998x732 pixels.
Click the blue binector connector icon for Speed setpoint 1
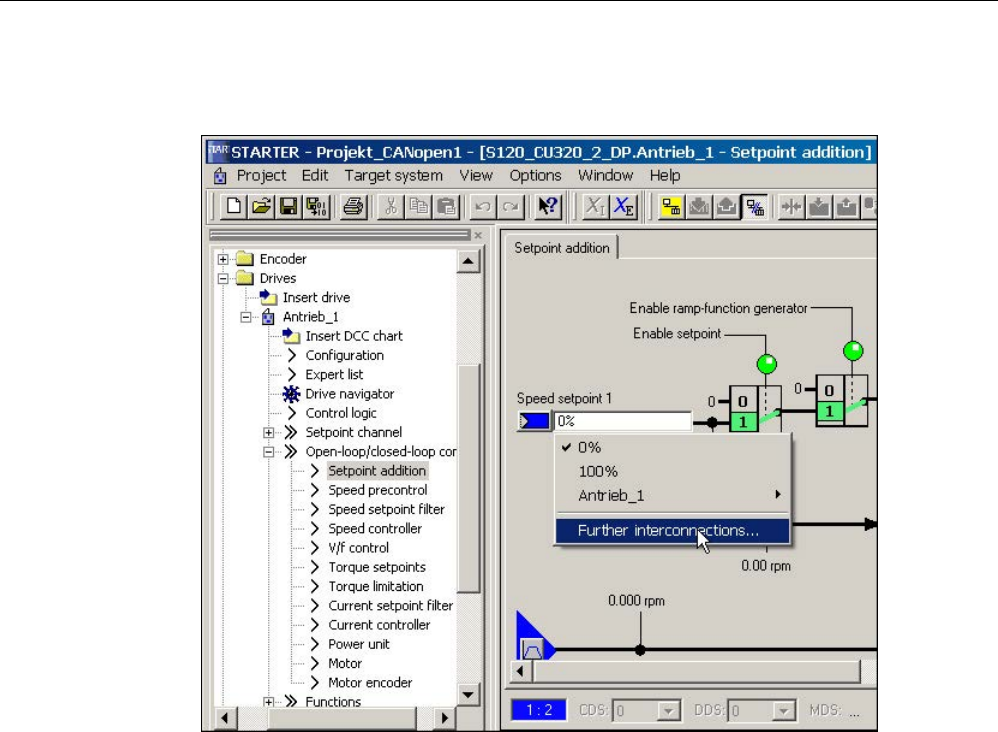click(x=534, y=421)
